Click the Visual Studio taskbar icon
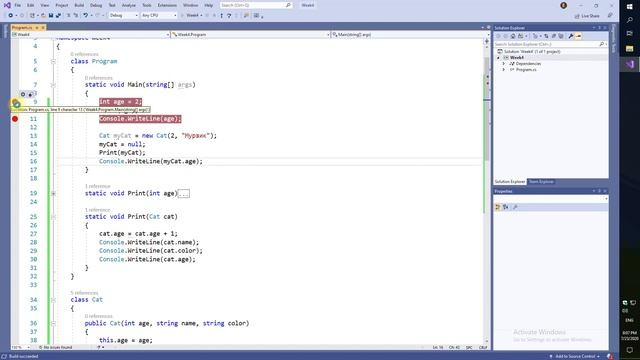This screenshot has width=640, height=360. coord(629,64)
